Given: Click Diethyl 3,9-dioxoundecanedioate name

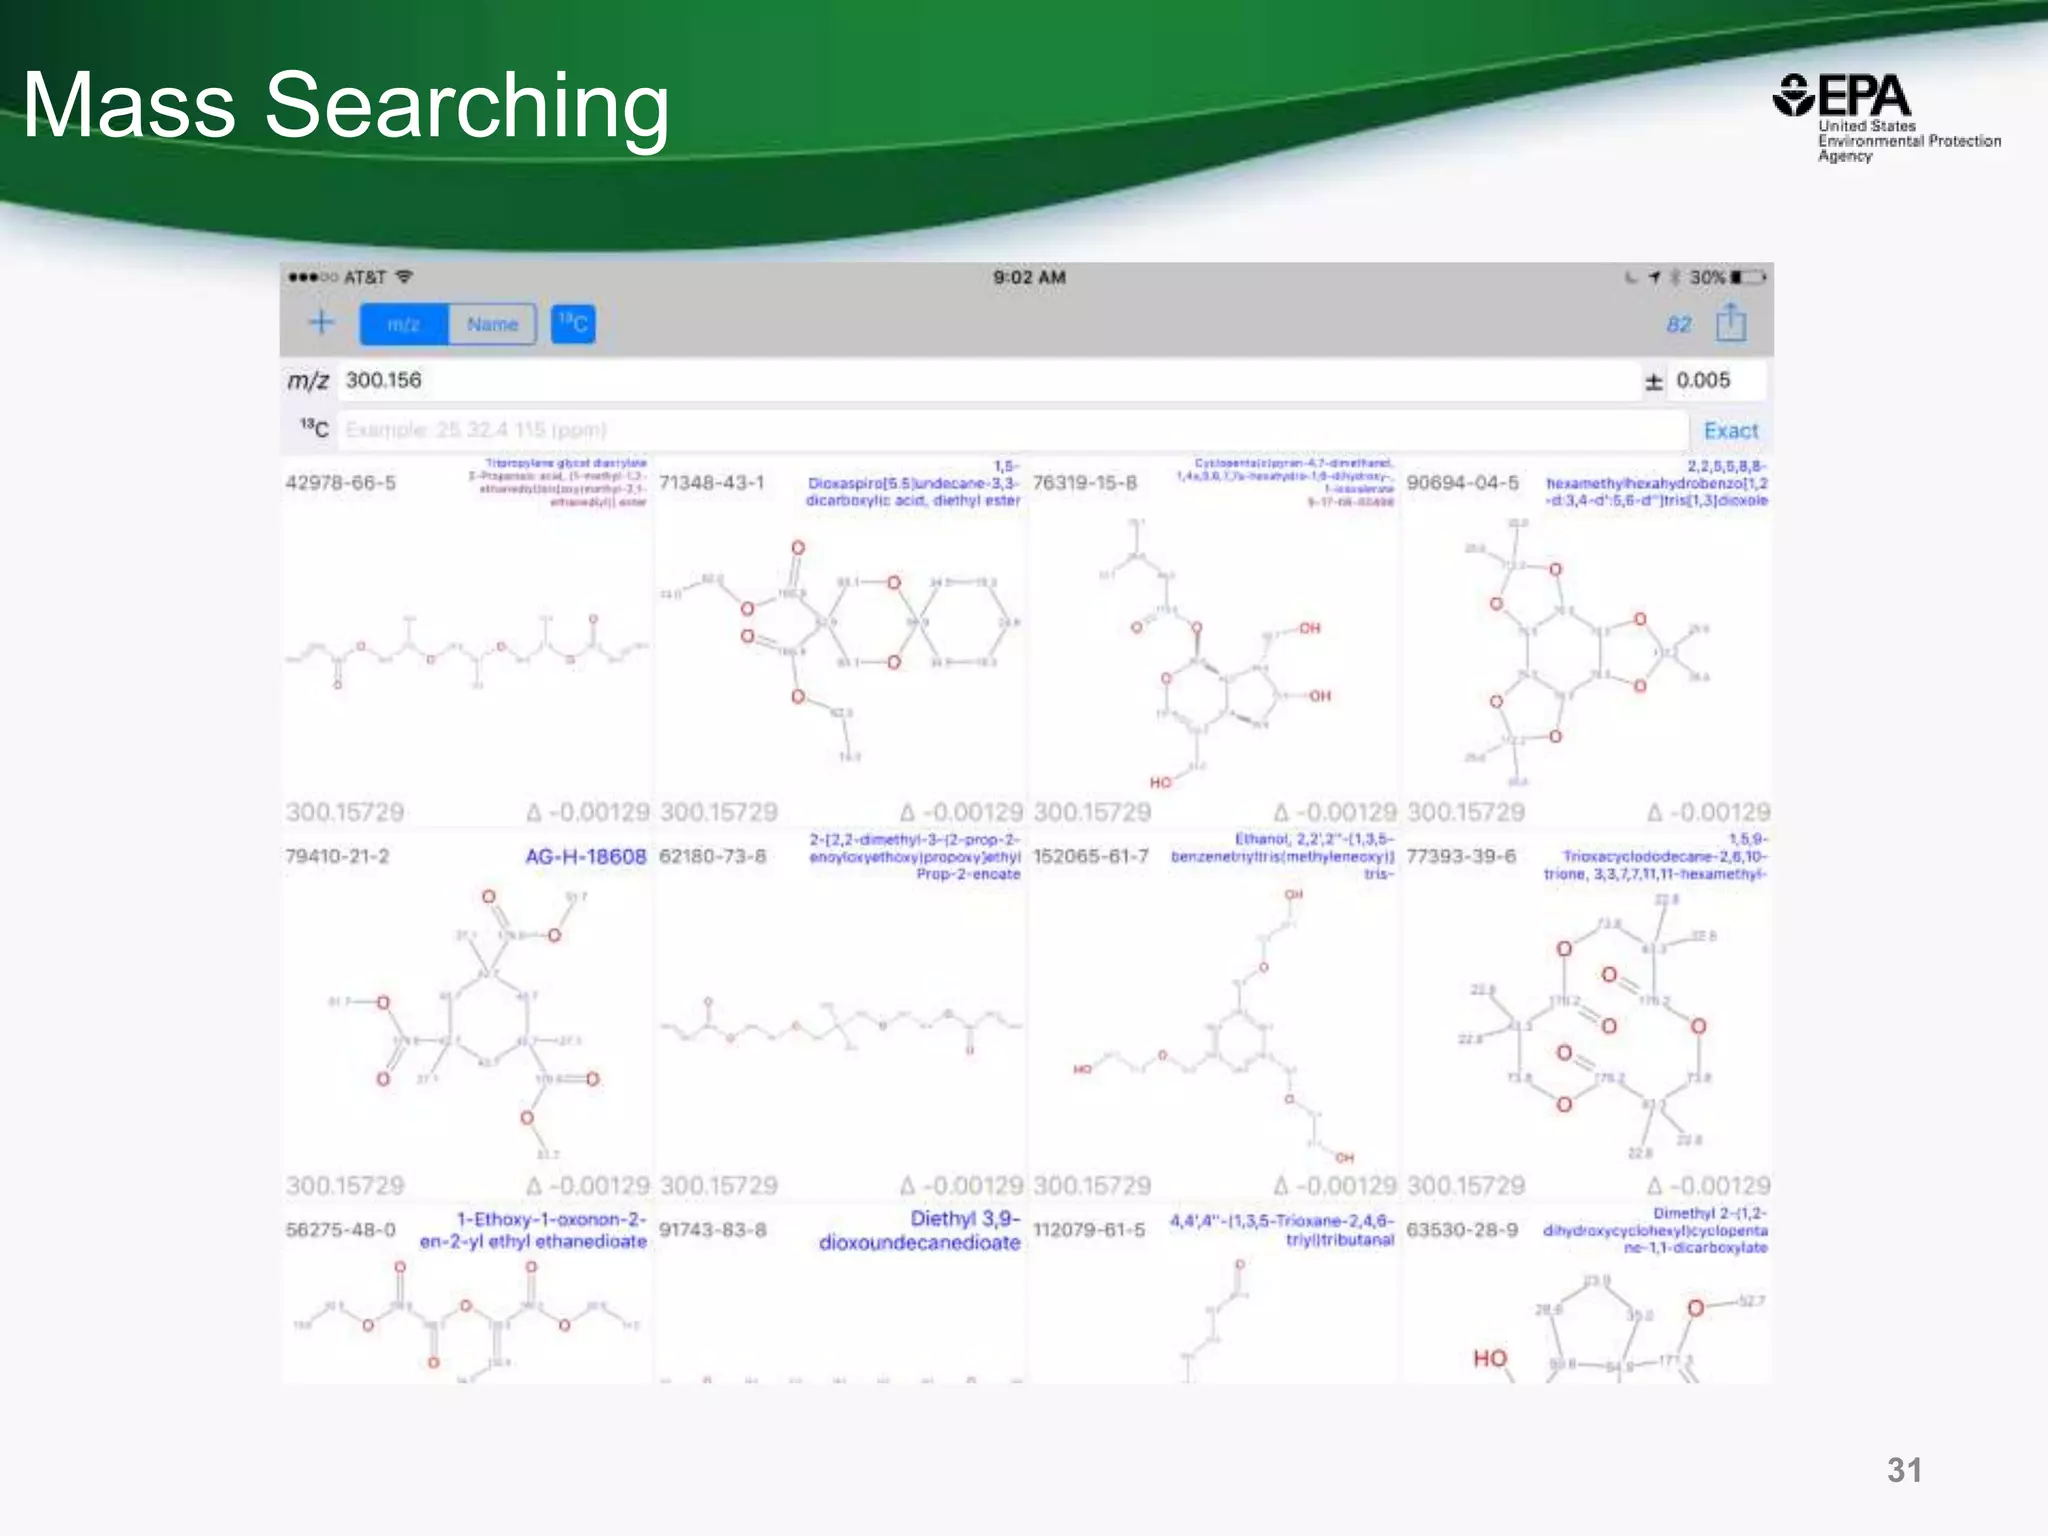Looking at the screenshot, I should (919, 1231).
